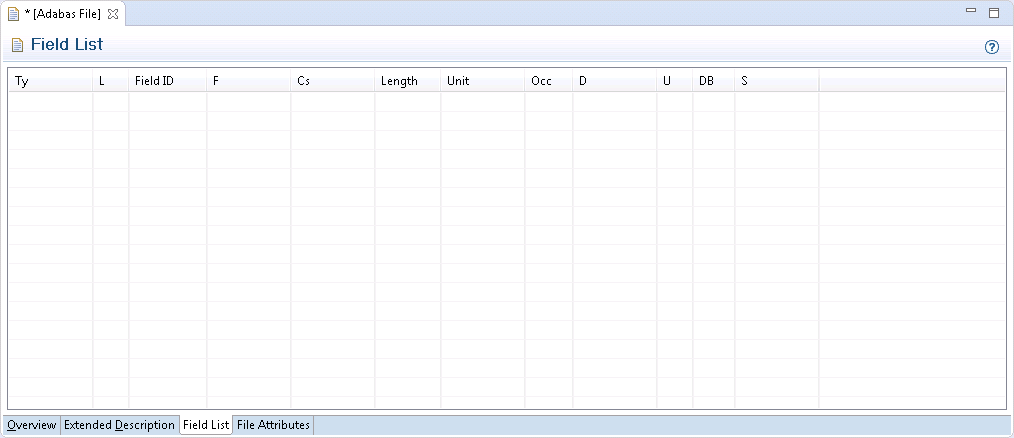Click the Length column header
Viewport: 1014px width, 438px height.
[407, 81]
